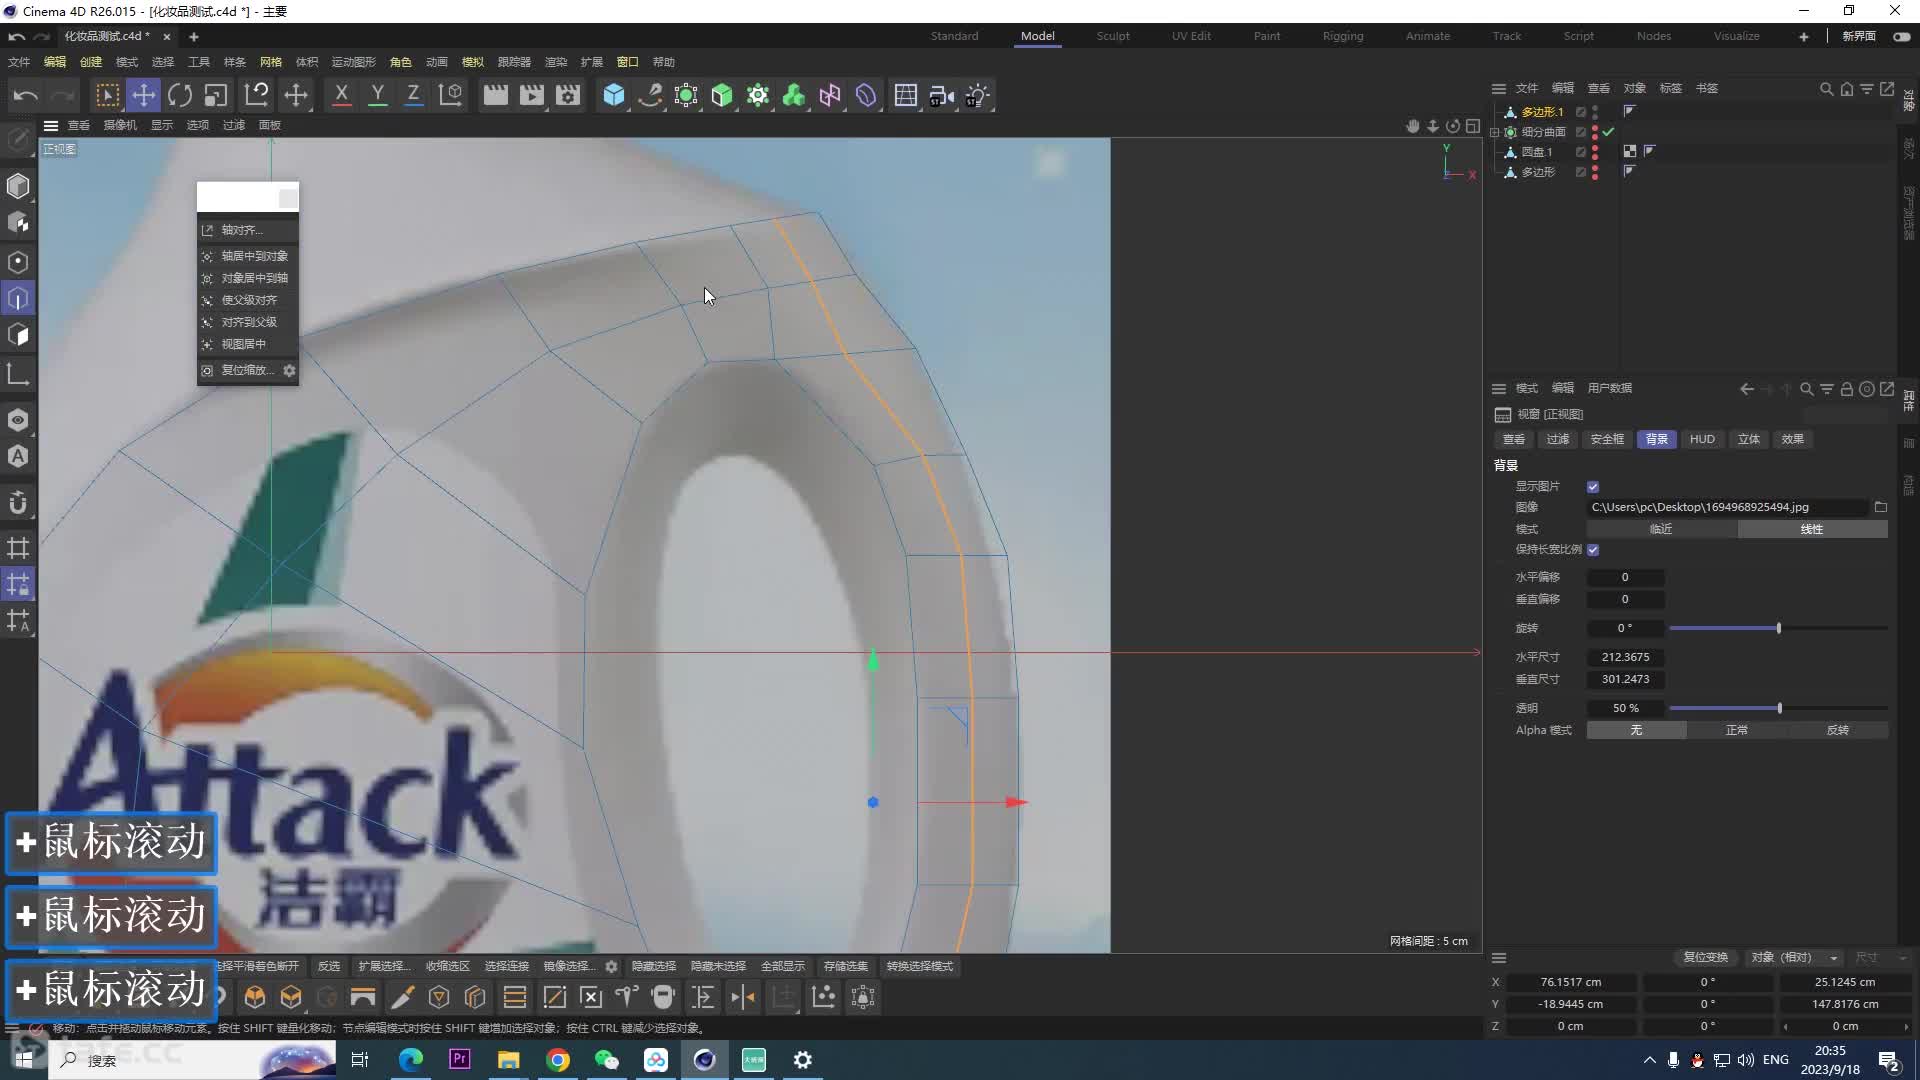Choose 轴居中到对象 from the popup menu
The height and width of the screenshot is (1080, 1920).
click(x=248, y=256)
